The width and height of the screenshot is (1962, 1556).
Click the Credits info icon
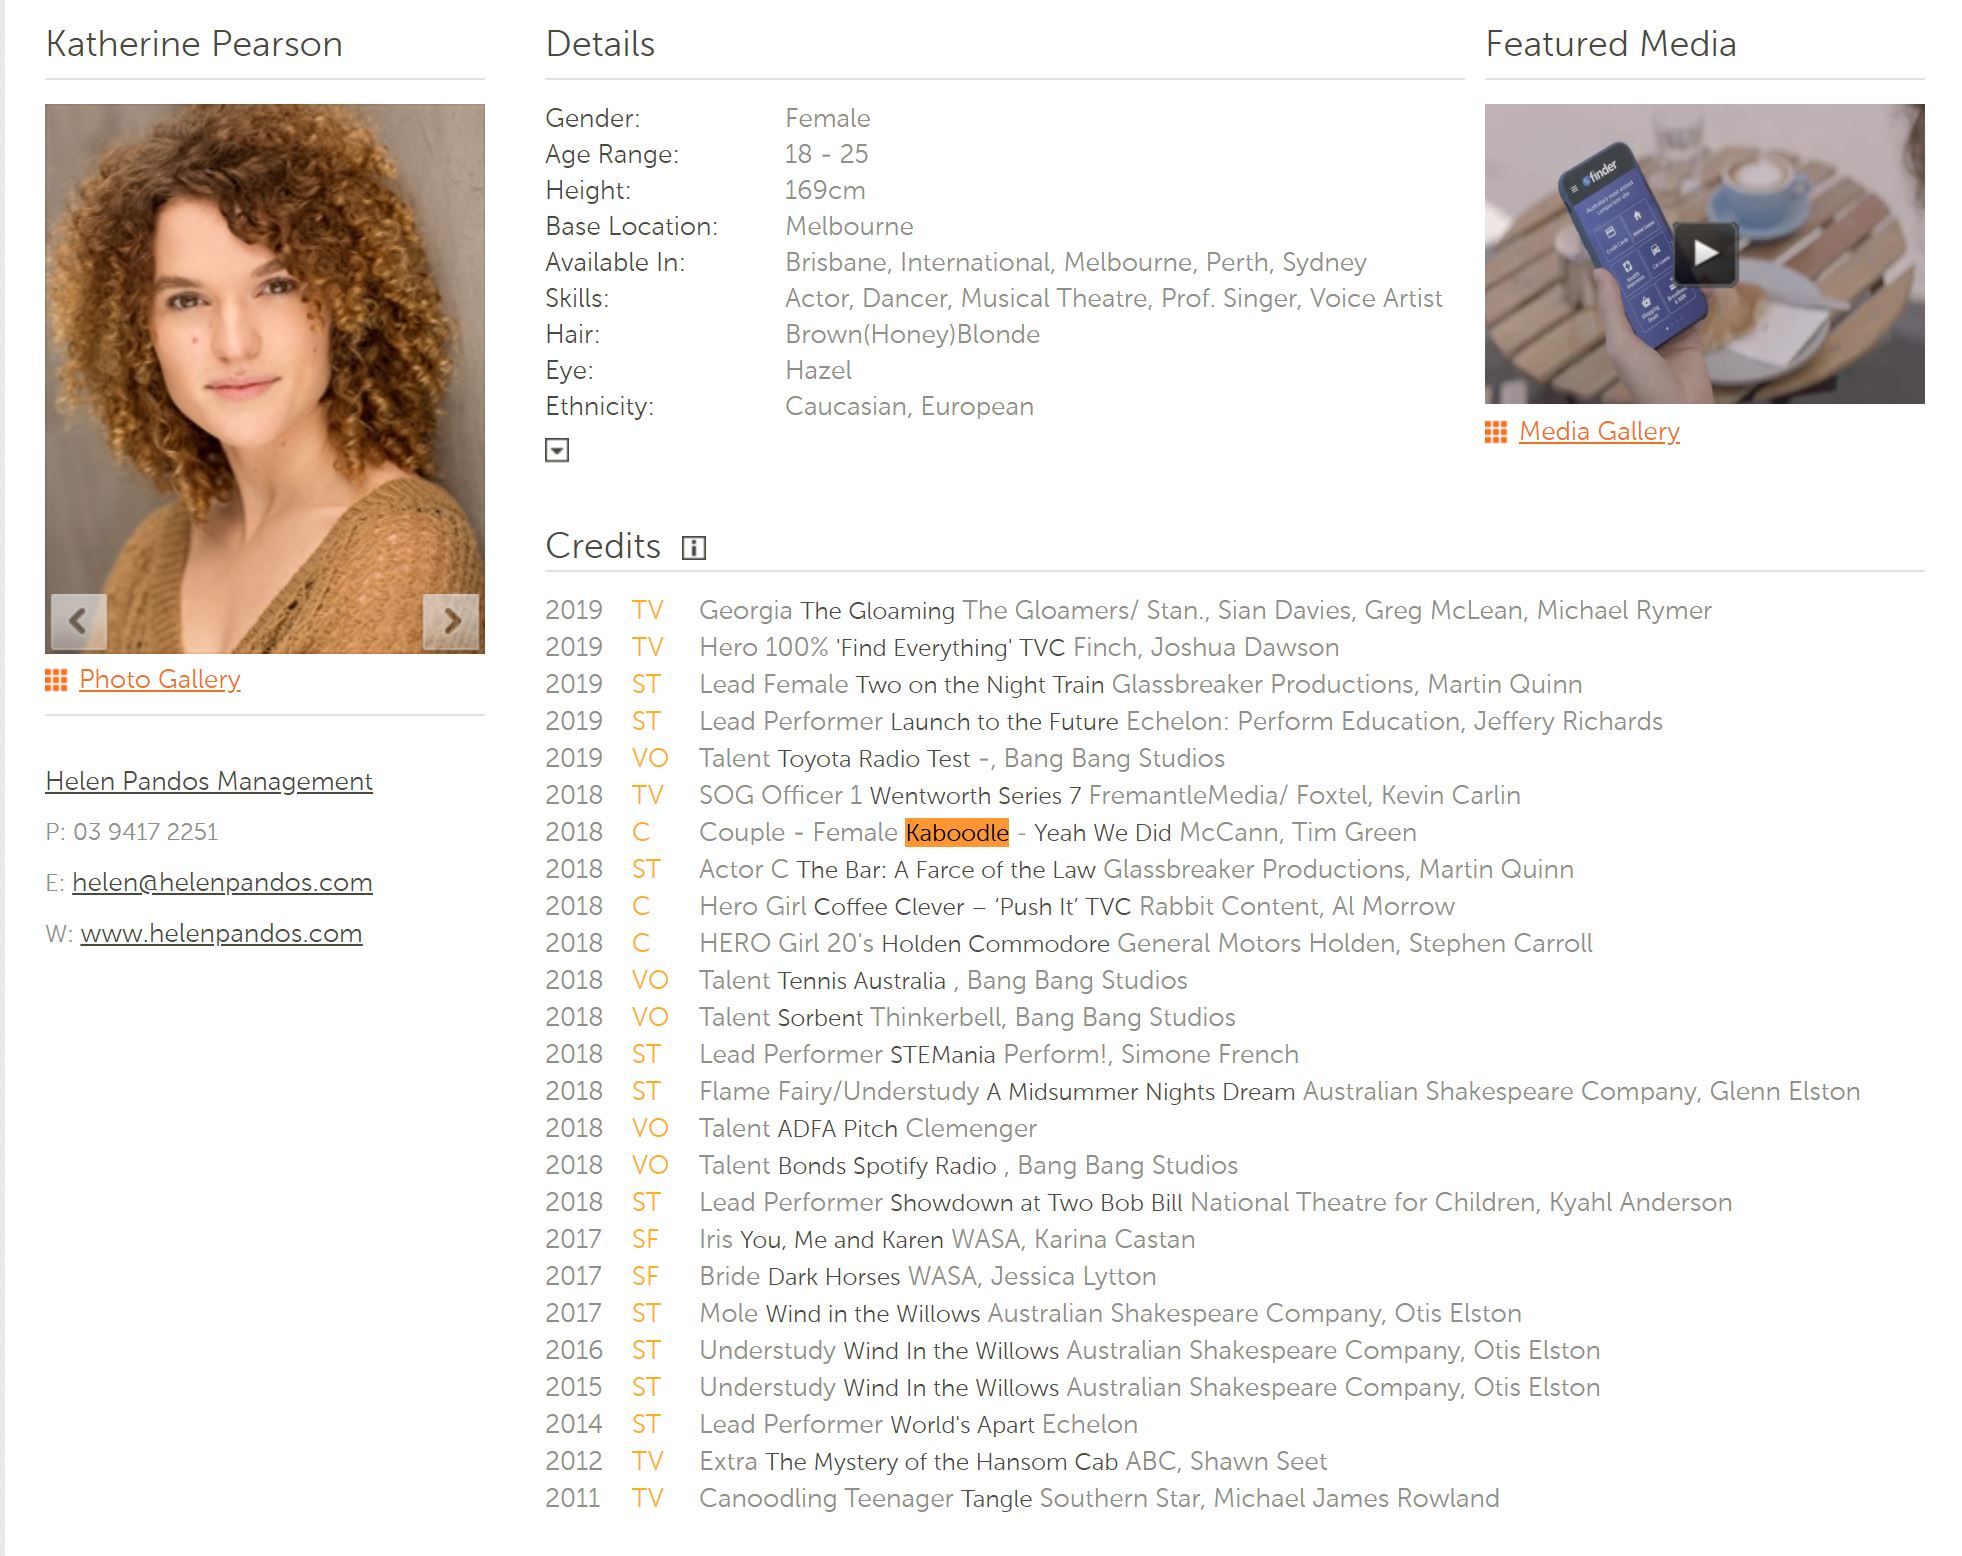tap(693, 548)
